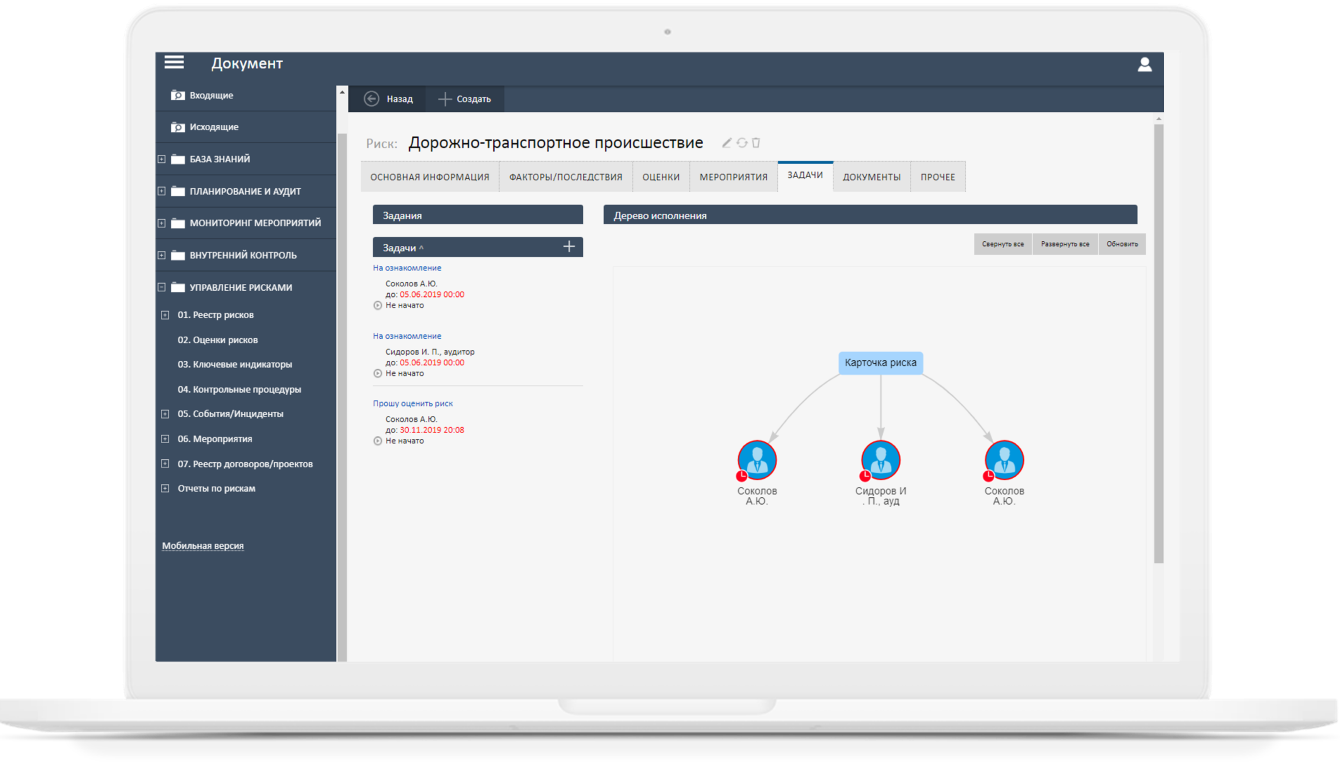Add a task with the Задачи plus icon
The width and height of the screenshot is (1340, 777).
[x=569, y=246]
